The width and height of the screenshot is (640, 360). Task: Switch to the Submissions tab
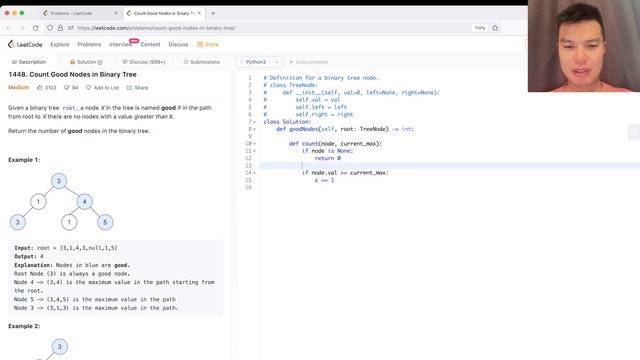click(x=202, y=62)
